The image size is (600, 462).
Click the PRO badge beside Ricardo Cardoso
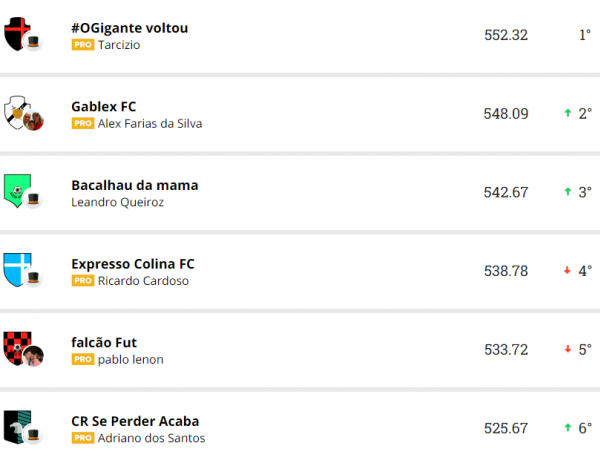click(83, 281)
